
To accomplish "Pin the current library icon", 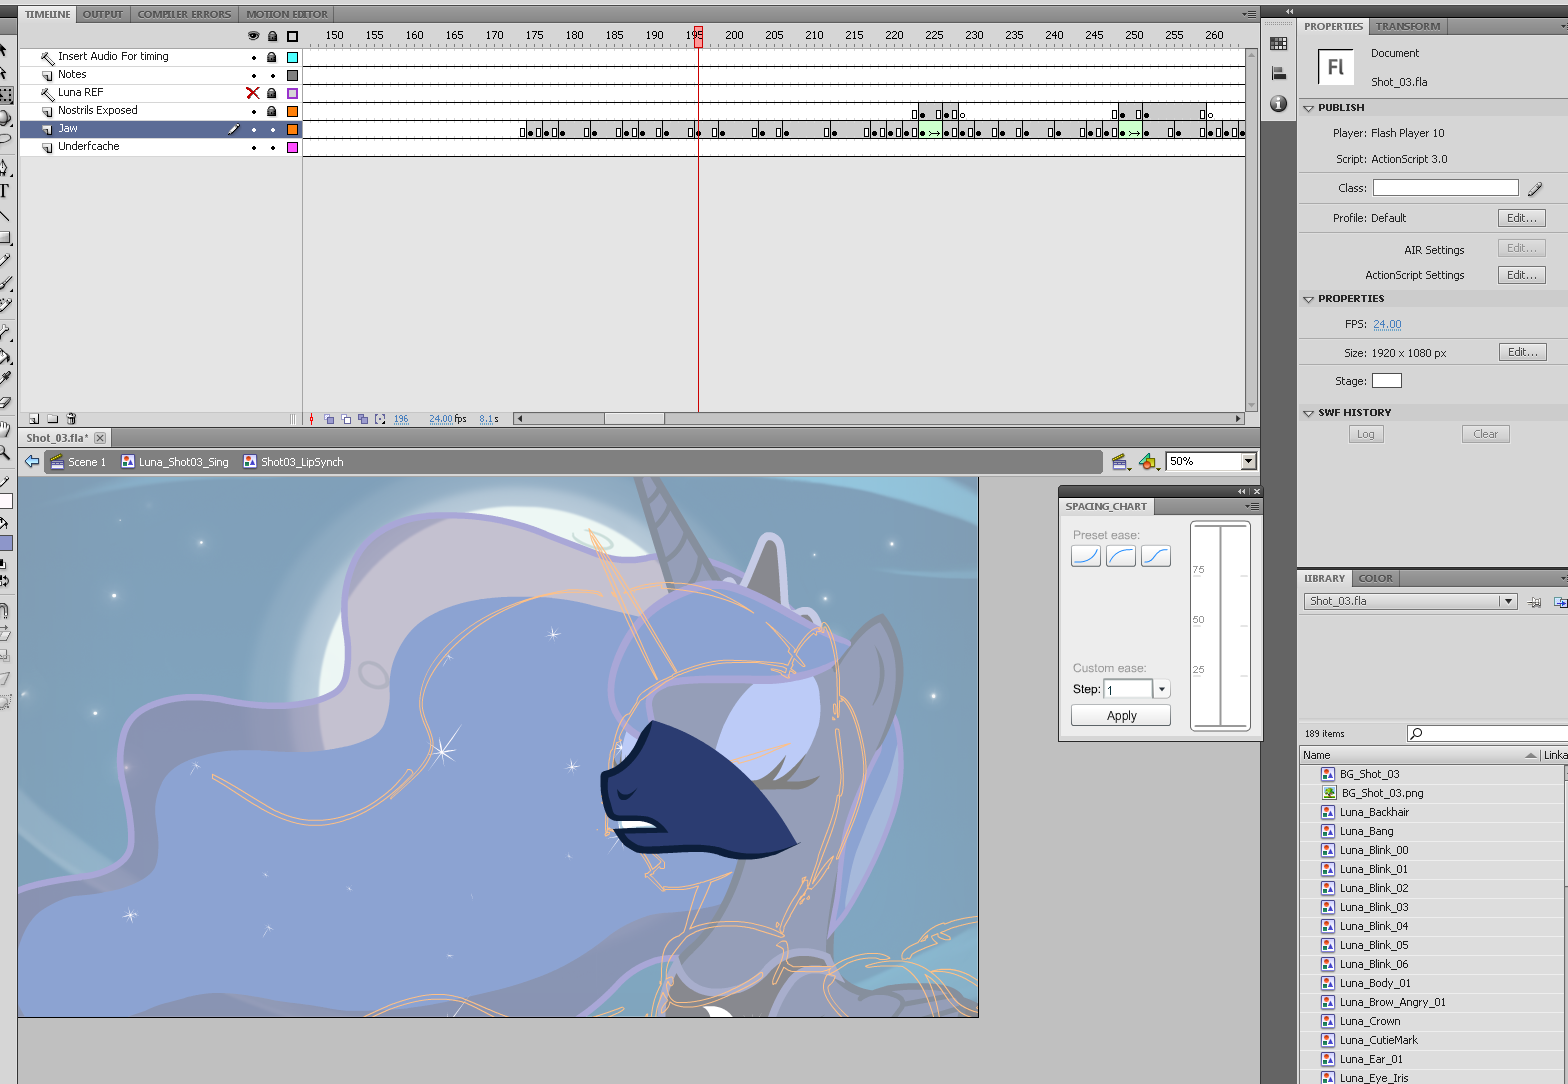I will [x=1534, y=602].
